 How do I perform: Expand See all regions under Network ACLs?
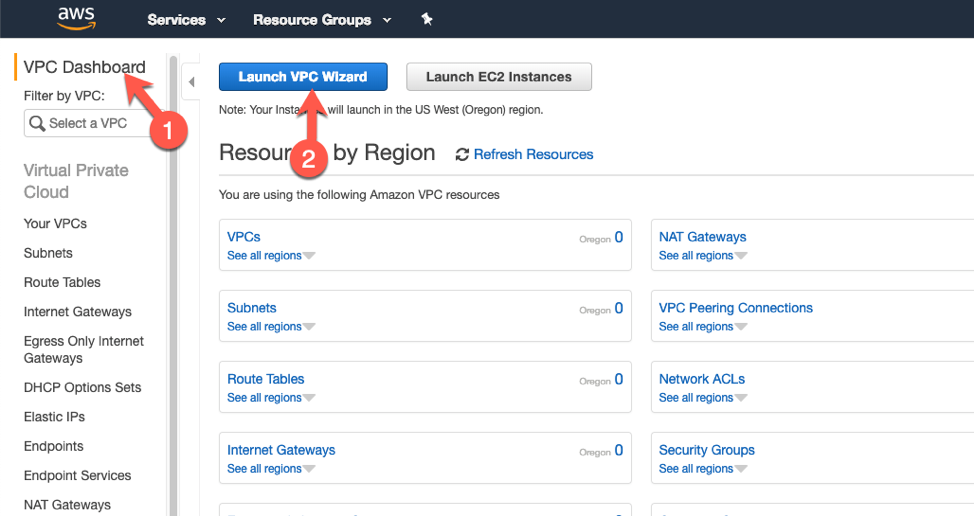tap(703, 398)
